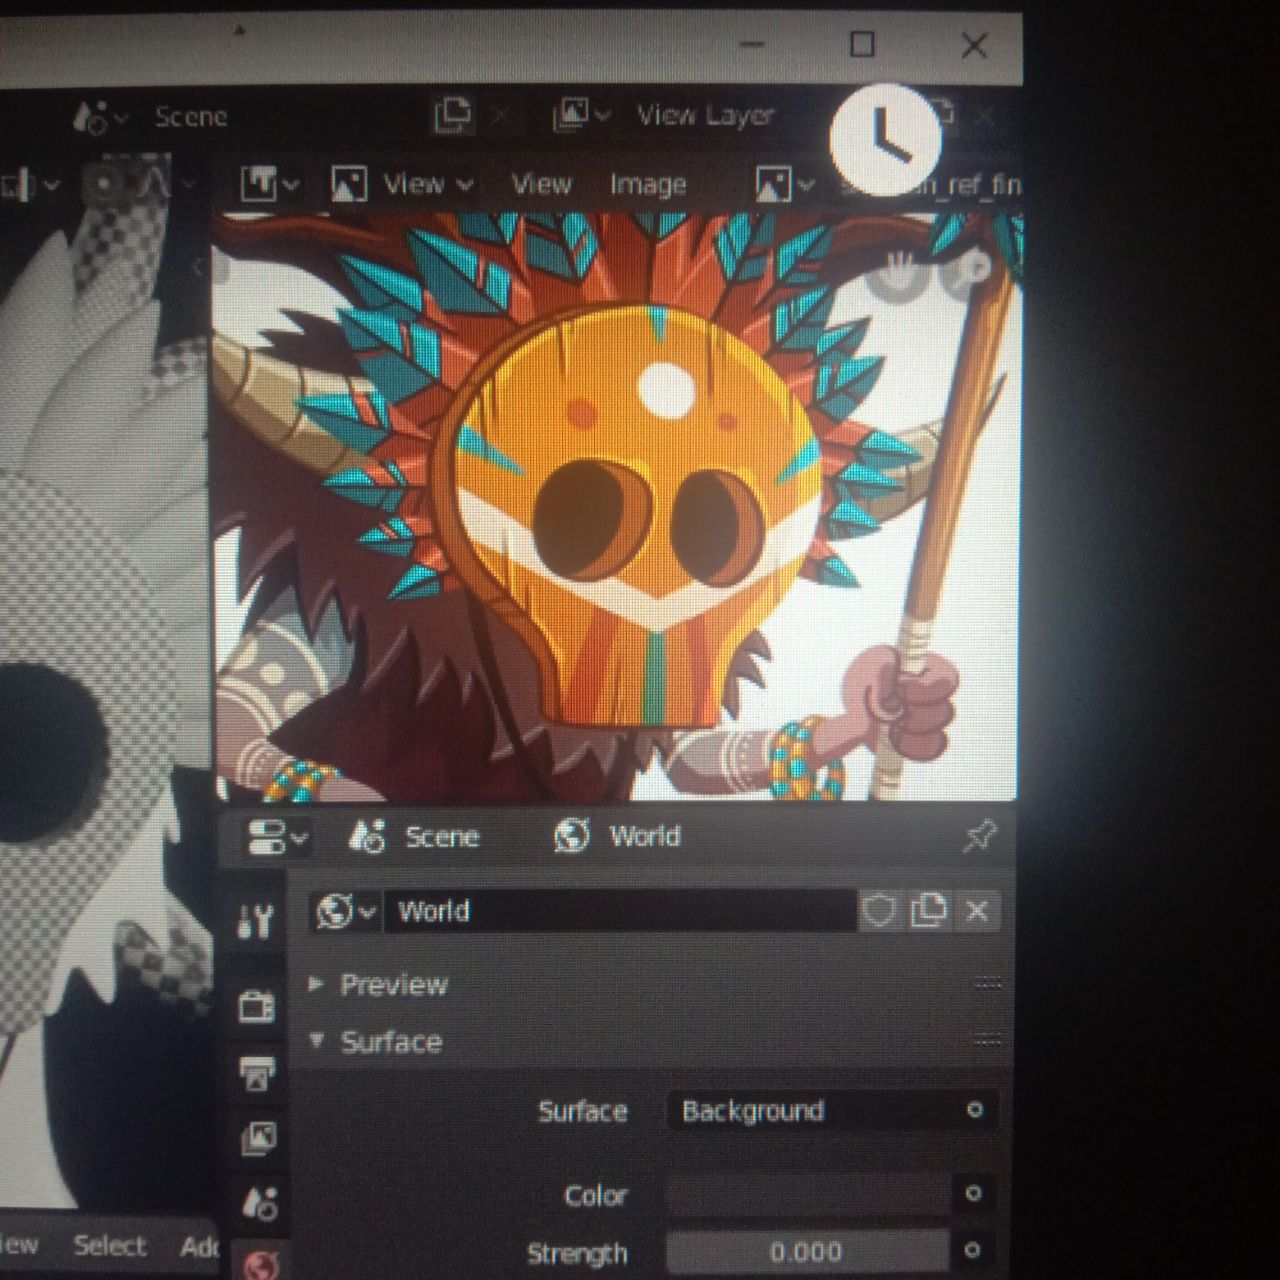Viewport: 1280px width, 1280px height.
Task: Click the node link dot beside Background
Action: click(975, 1110)
